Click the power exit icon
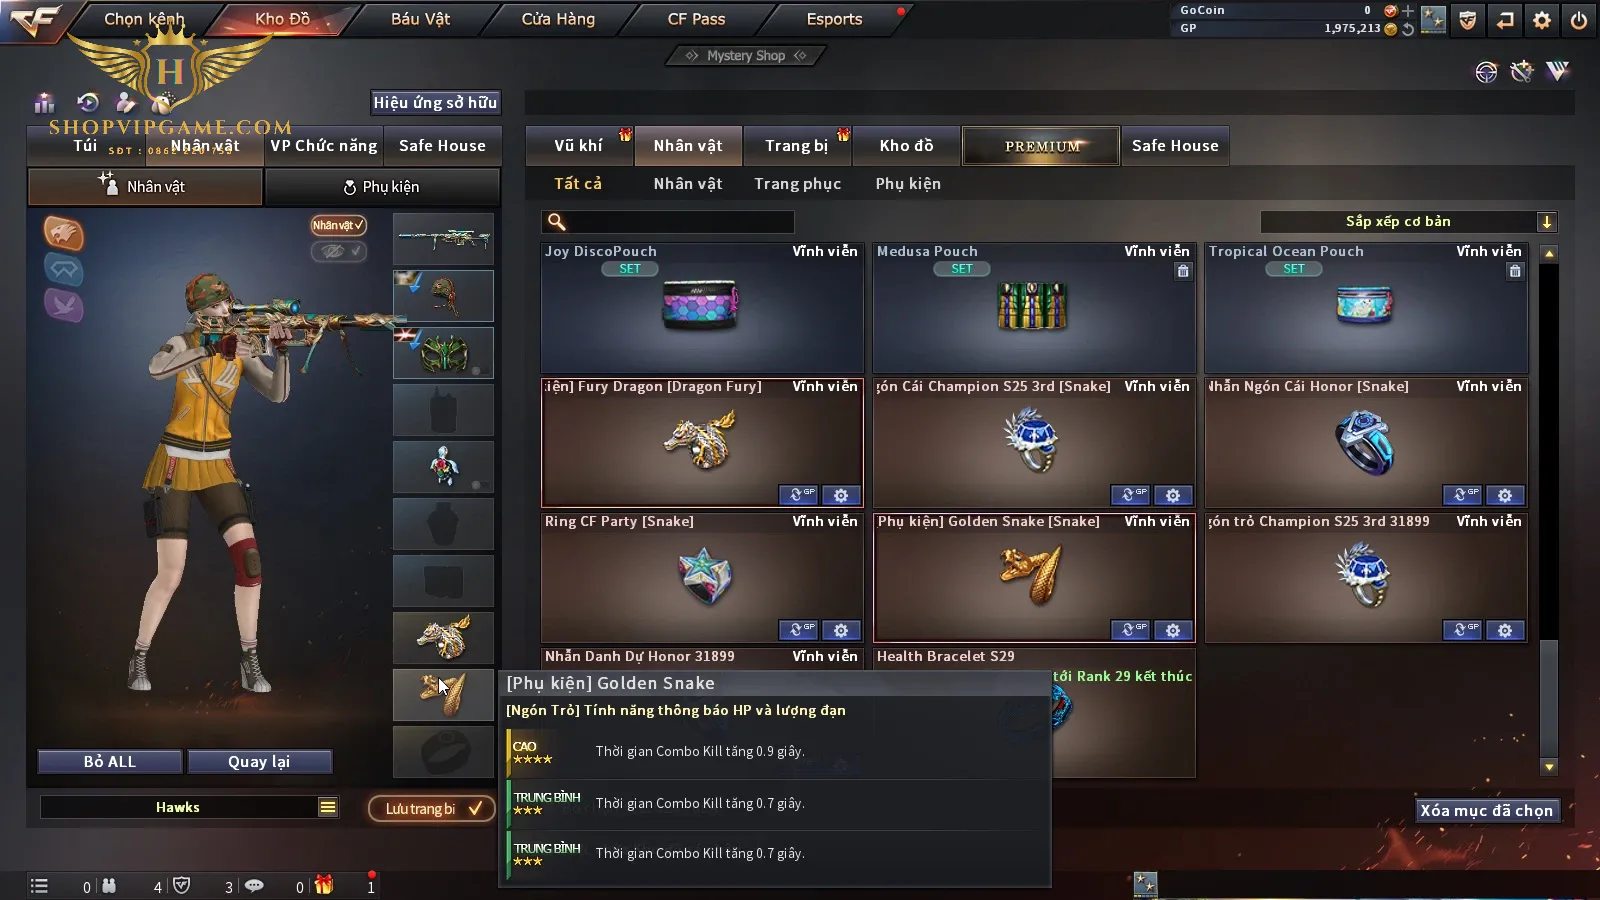 point(1579,20)
